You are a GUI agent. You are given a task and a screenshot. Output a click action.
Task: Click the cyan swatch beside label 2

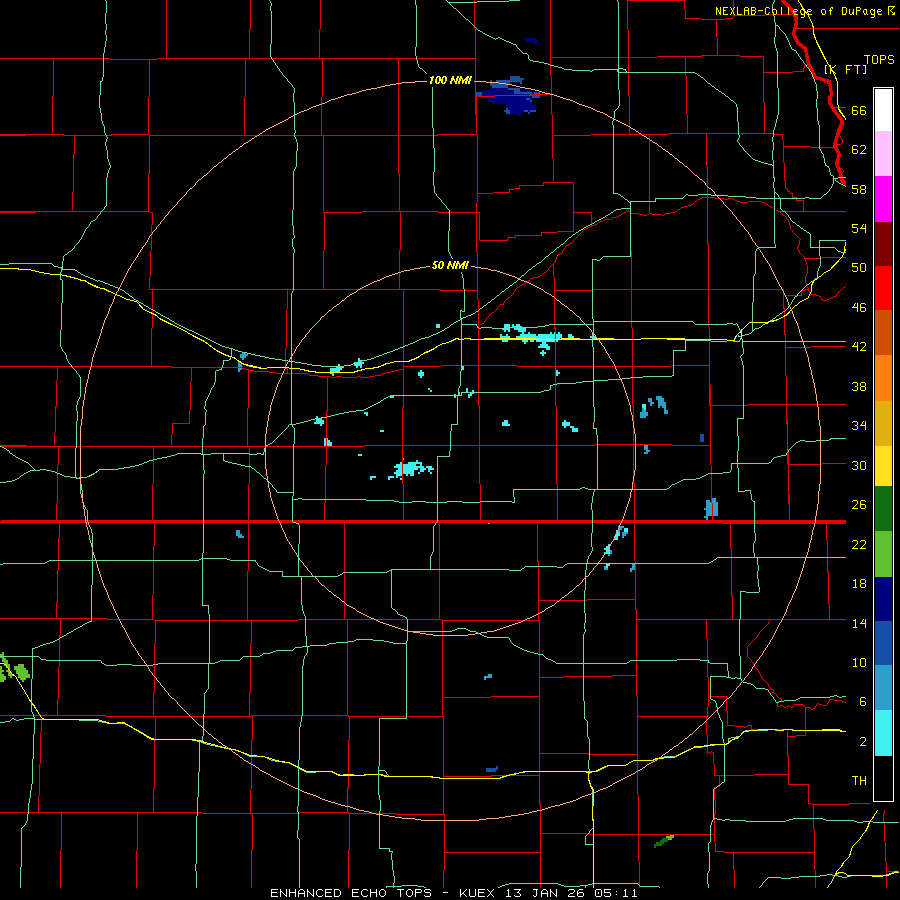point(883,733)
